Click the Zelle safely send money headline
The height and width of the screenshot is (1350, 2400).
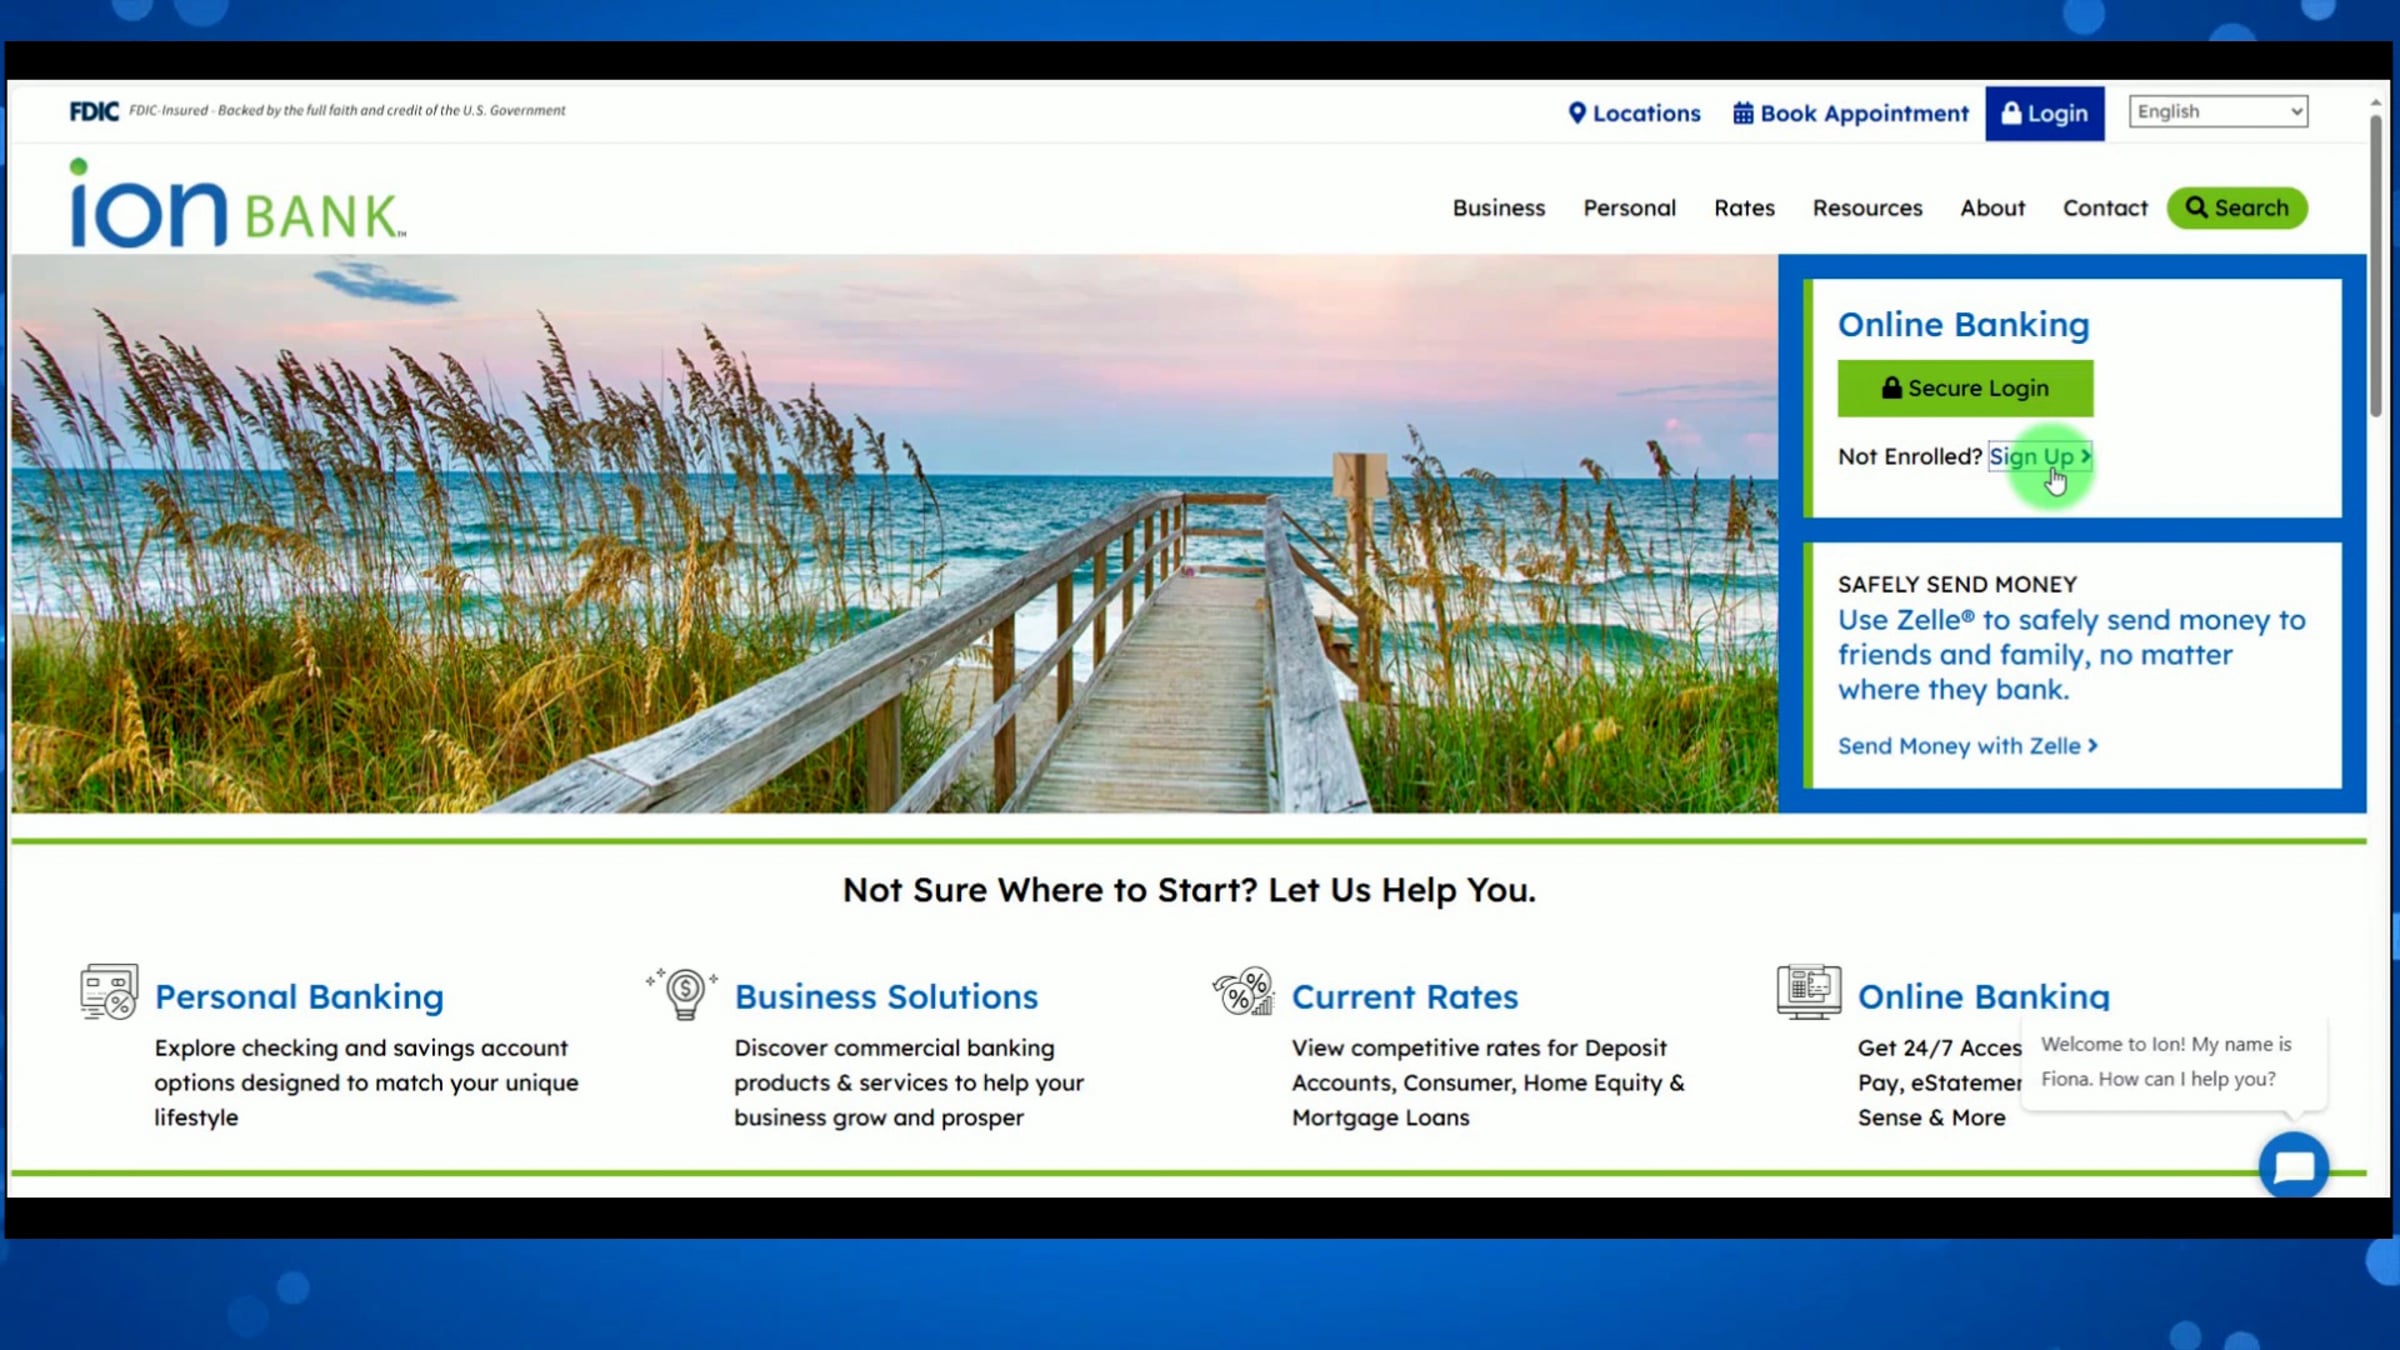(x=2071, y=655)
